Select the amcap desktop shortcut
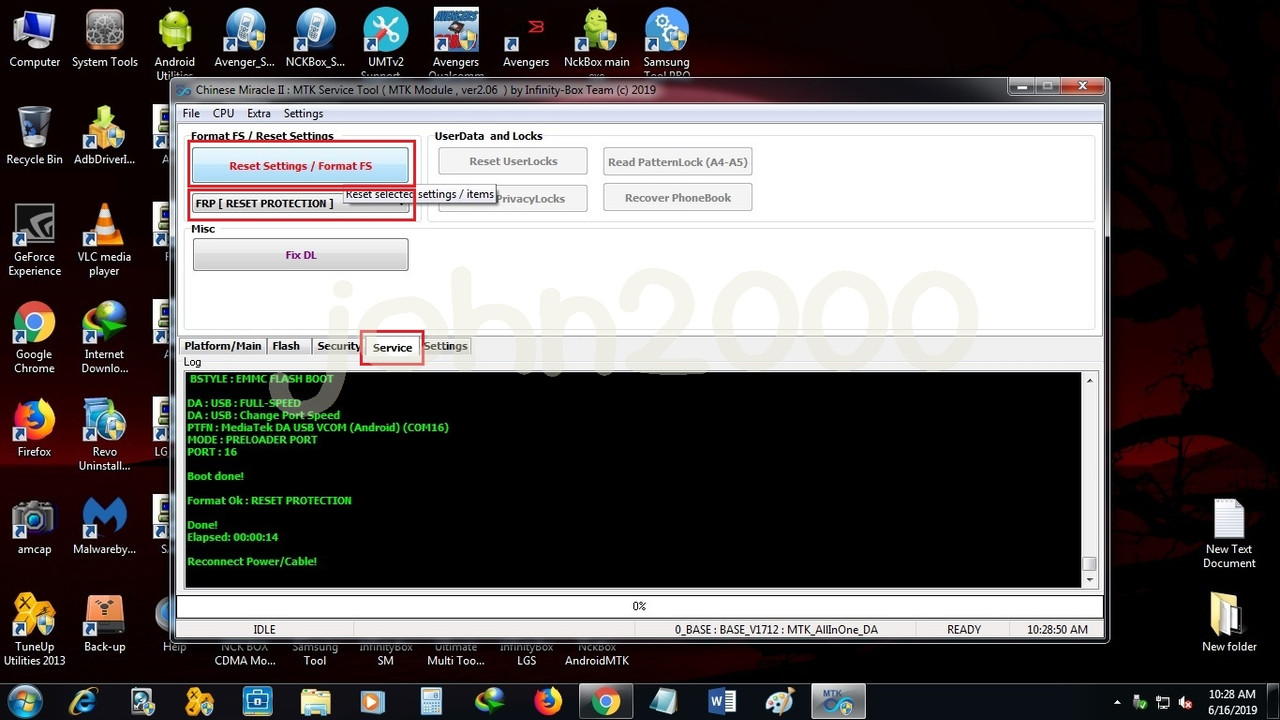This screenshot has width=1280, height=720. coord(35,525)
